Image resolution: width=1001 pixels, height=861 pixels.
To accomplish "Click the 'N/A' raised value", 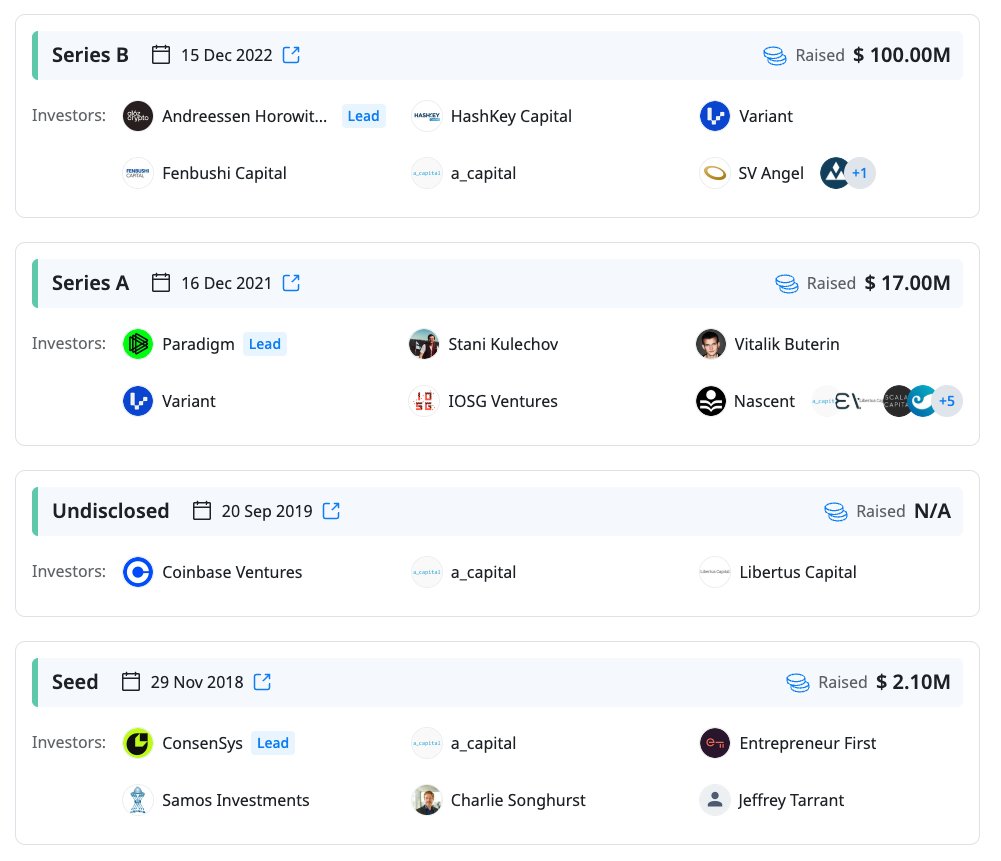I will [932, 511].
